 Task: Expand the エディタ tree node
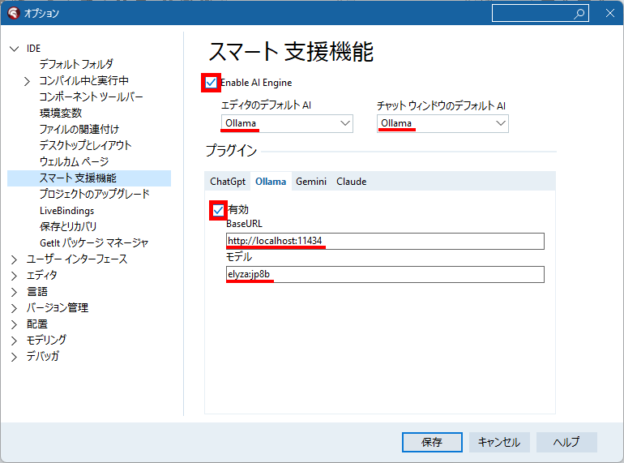[x=14, y=275]
